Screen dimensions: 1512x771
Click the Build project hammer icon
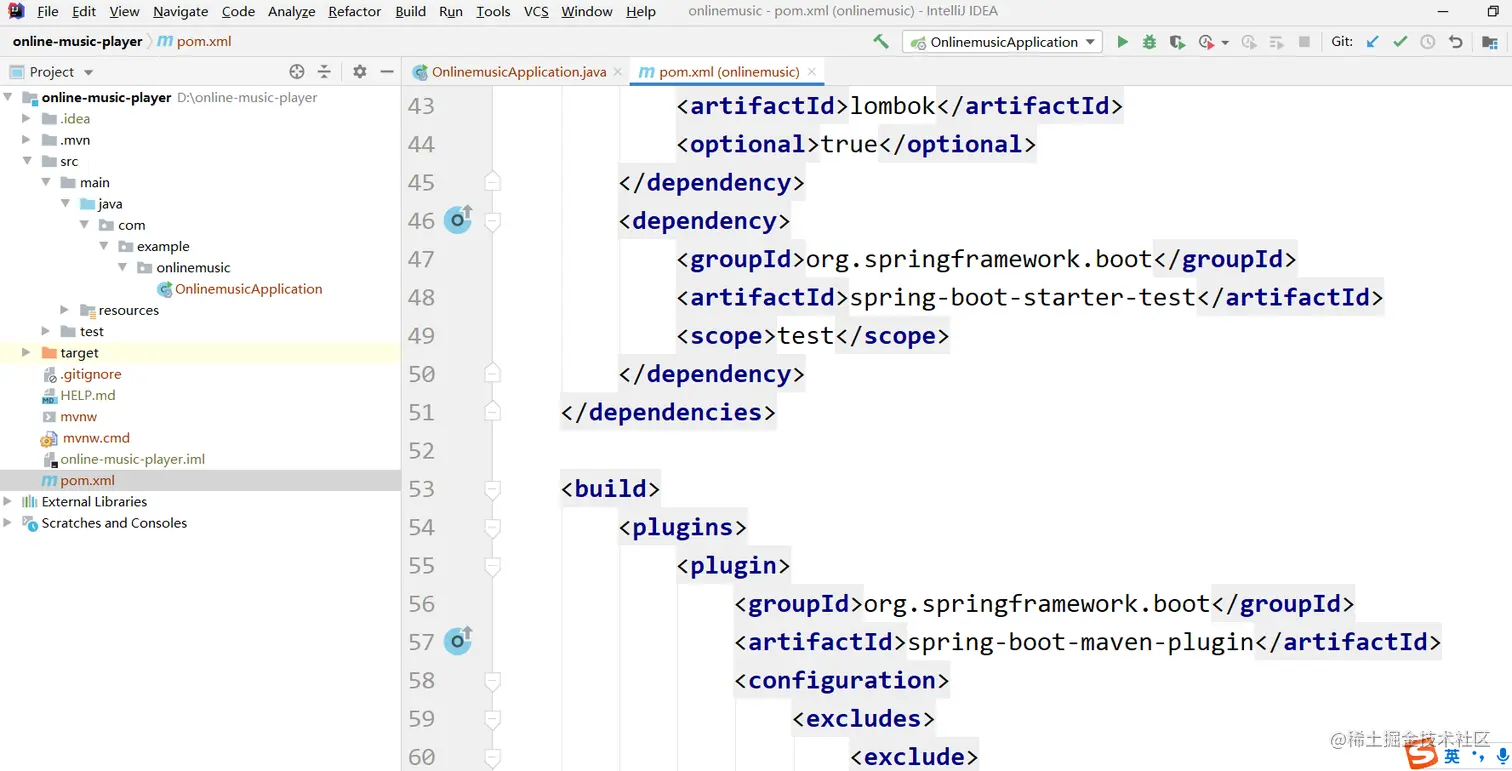(881, 42)
